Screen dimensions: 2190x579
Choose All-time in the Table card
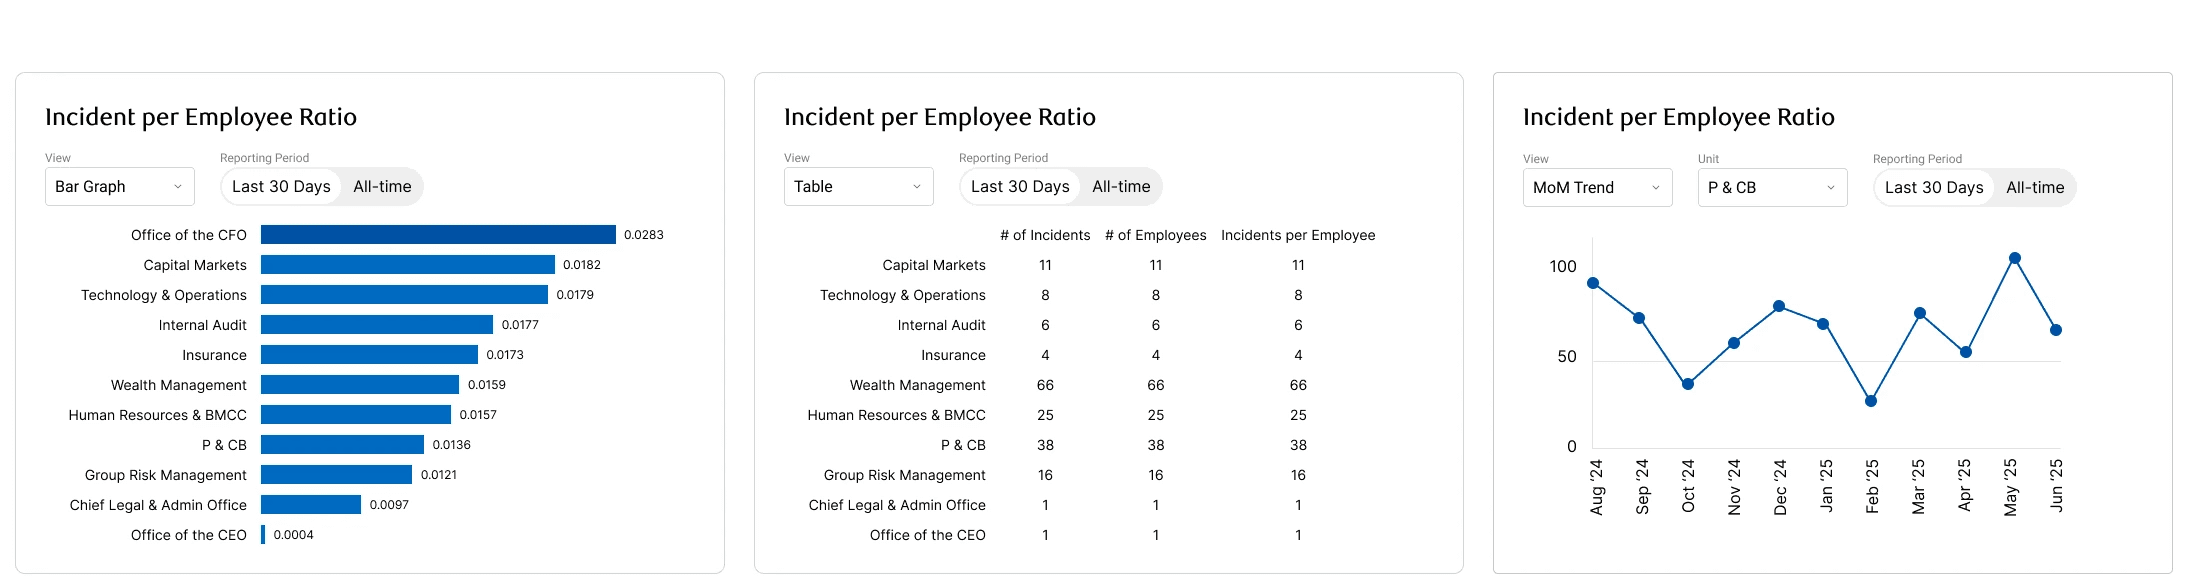click(x=1121, y=187)
